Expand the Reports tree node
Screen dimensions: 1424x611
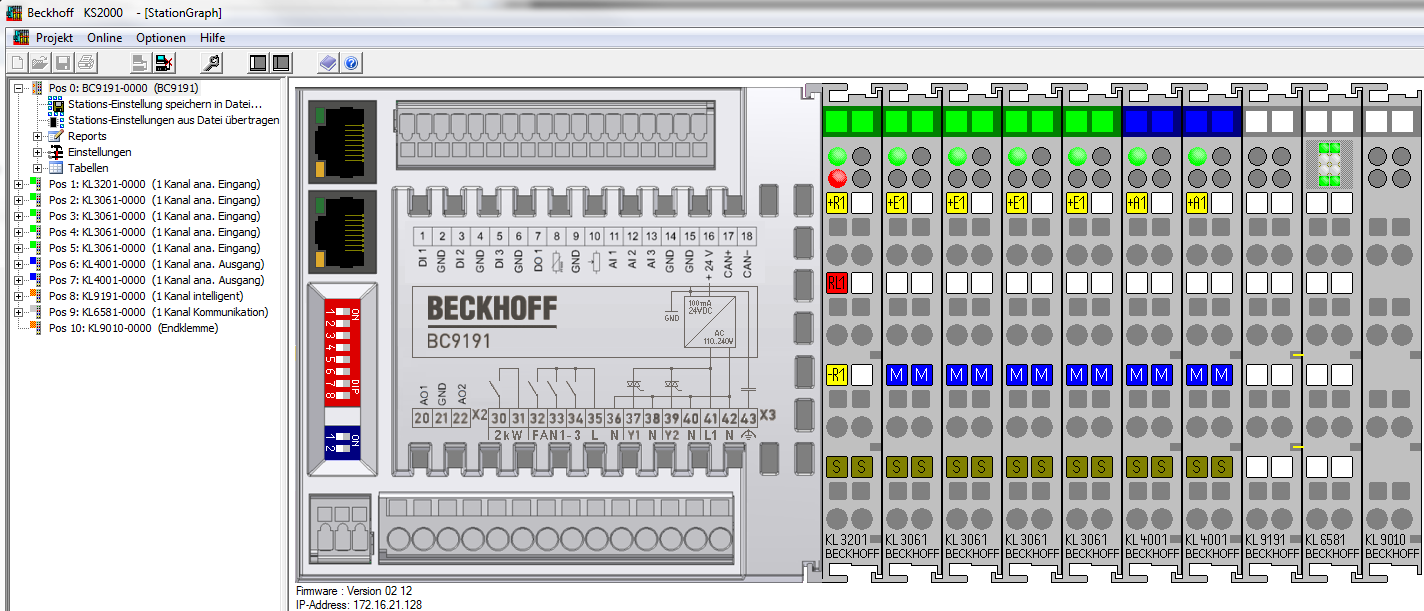pos(38,136)
